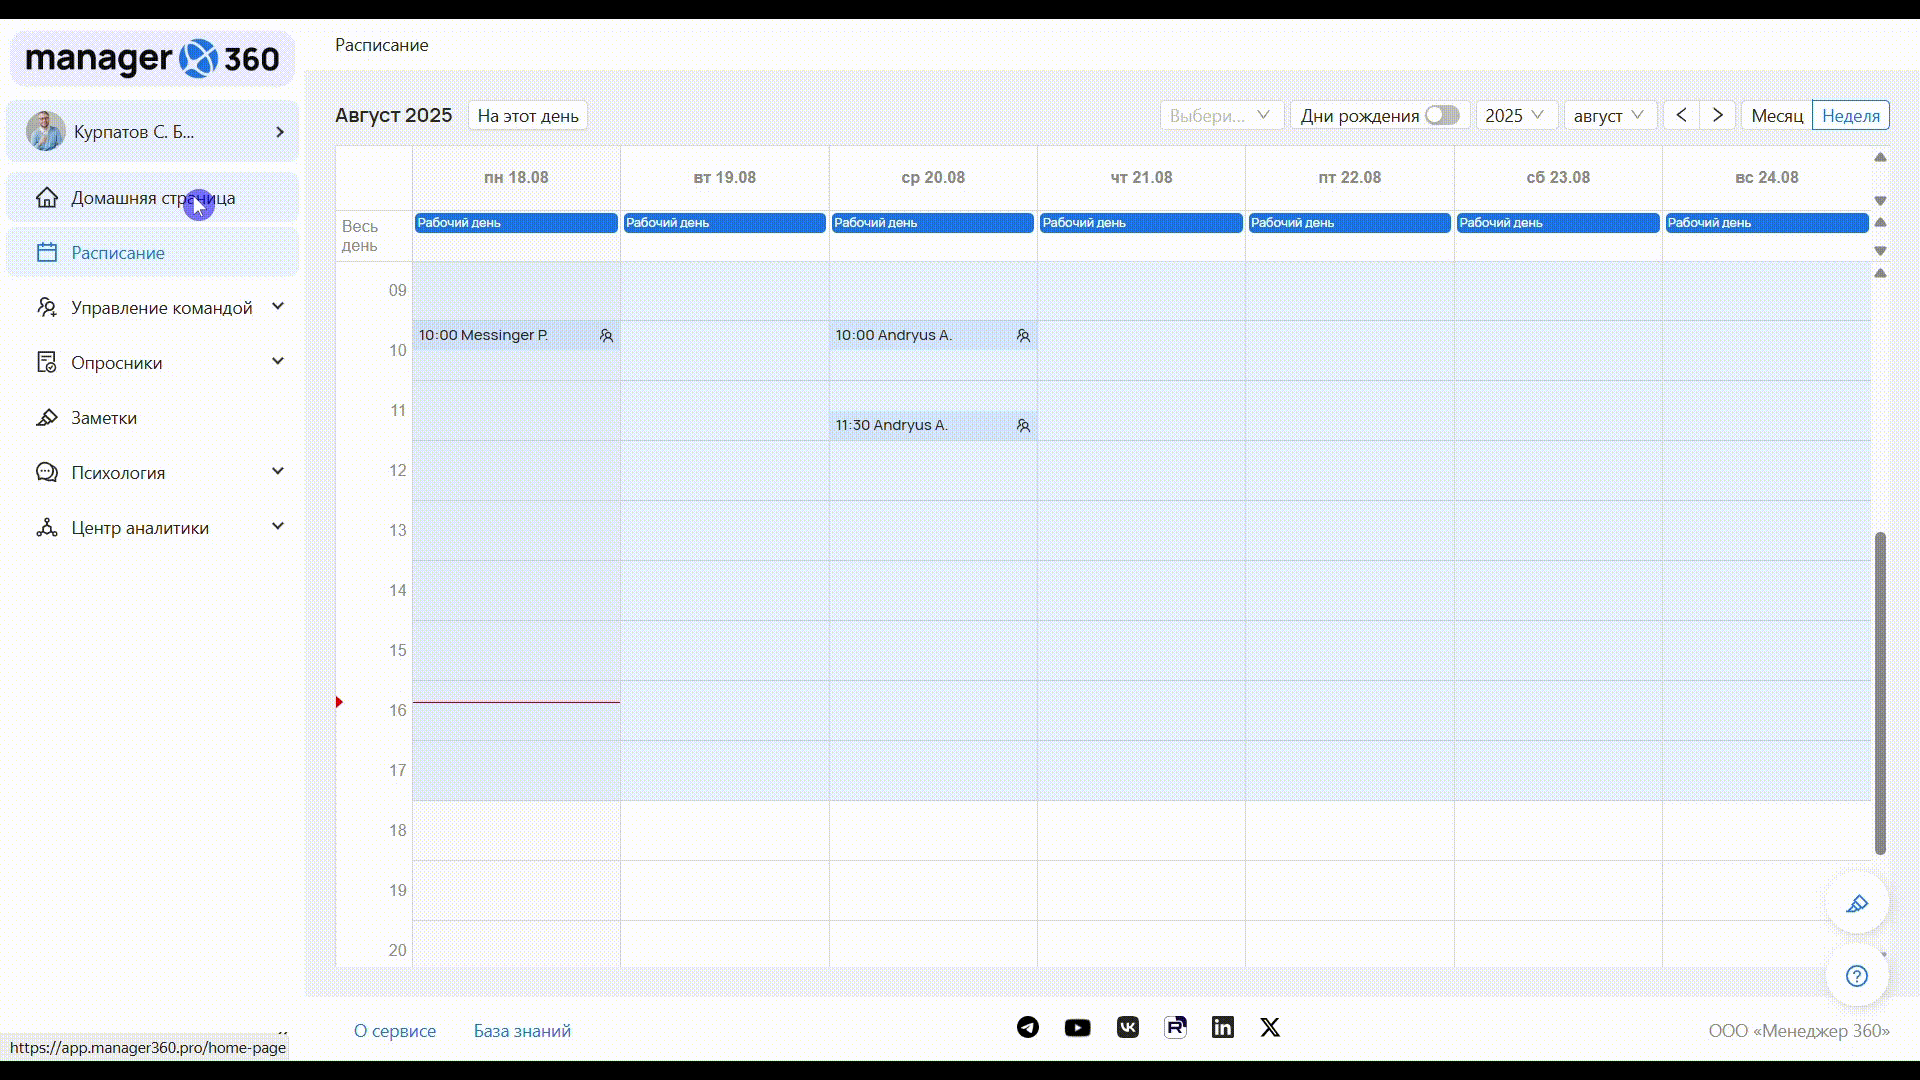
Task: Open the База знаний link
Action: pos(522,1031)
